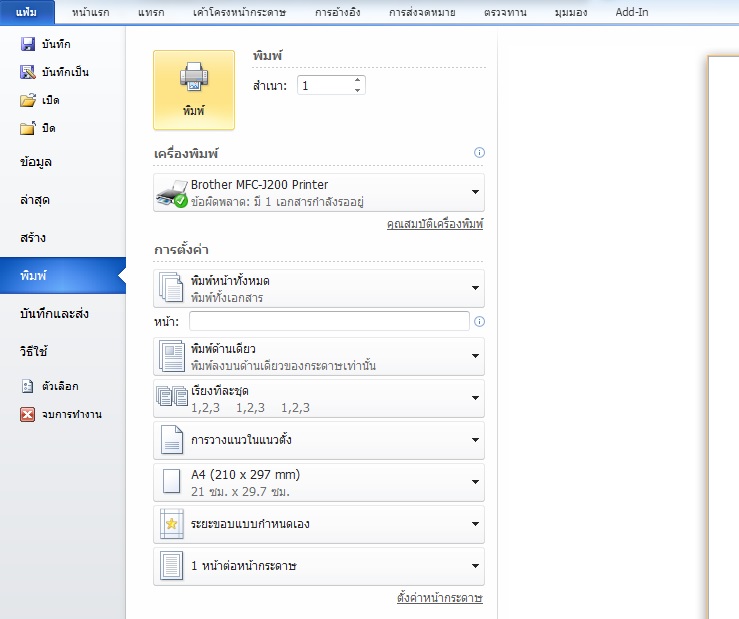Expand the พิมพ์ด้านเดียว dropdown arrow
The image size is (739, 619).
(475, 356)
